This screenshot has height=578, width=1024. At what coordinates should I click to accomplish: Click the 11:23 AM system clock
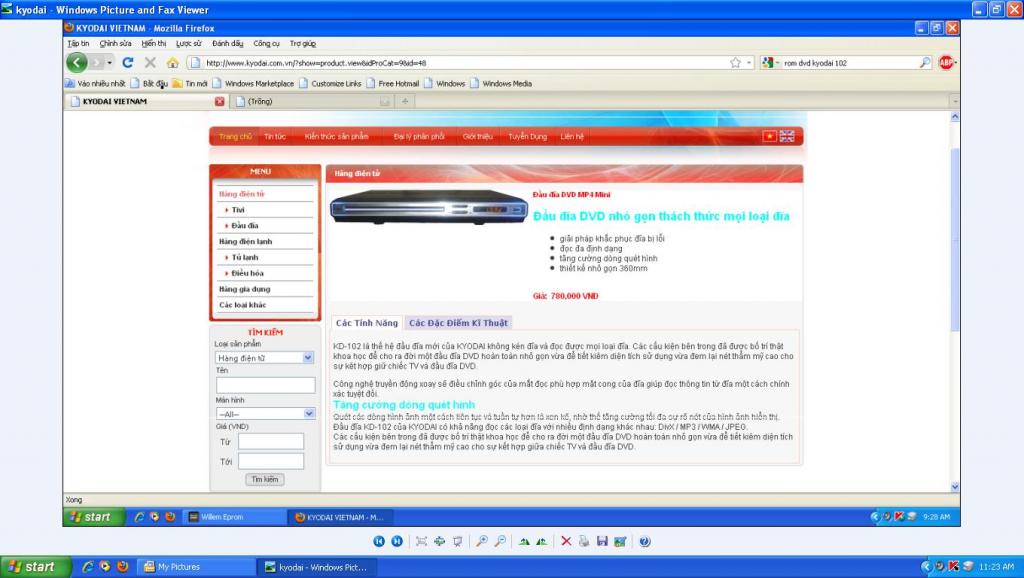[x=997, y=567]
